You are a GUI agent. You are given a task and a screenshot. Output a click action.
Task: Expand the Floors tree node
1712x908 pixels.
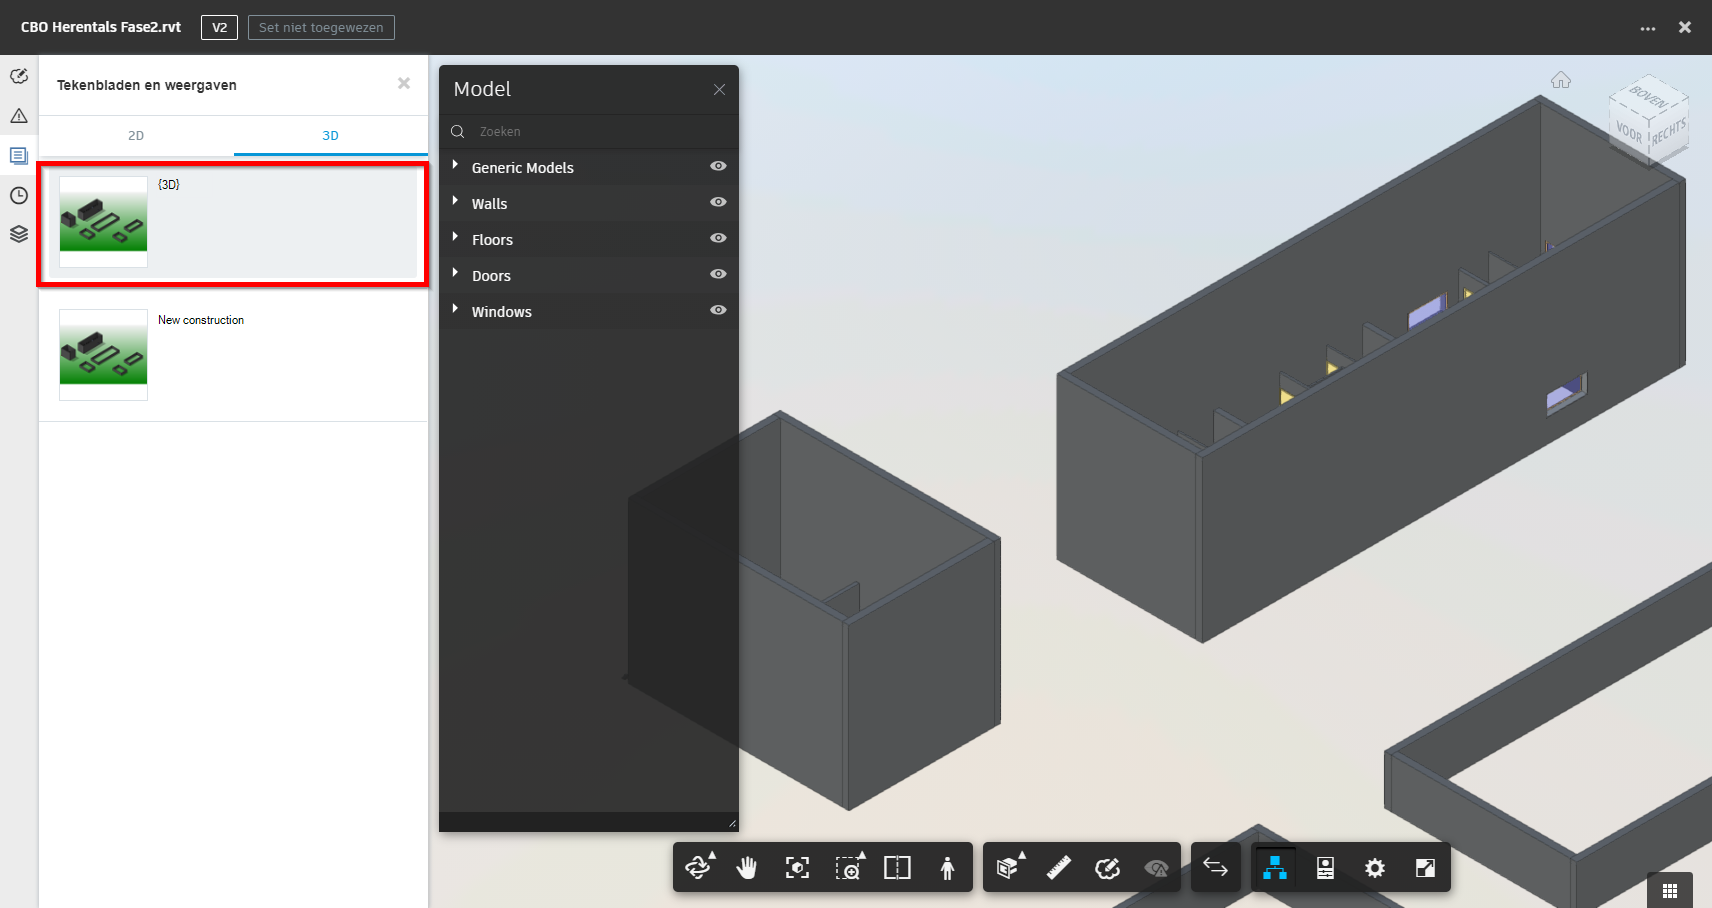coord(455,237)
